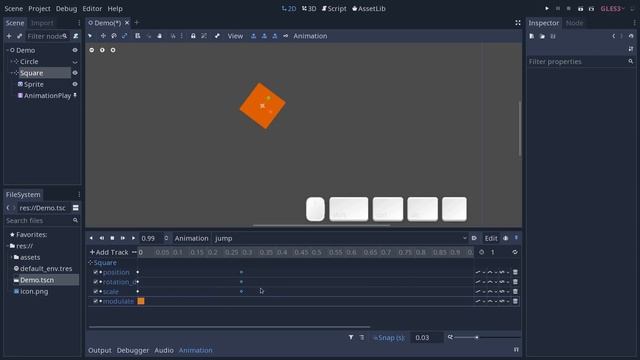The image size is (640, 360).
Task: Open the View menu button in toolbar
Action: coord(235,36)
